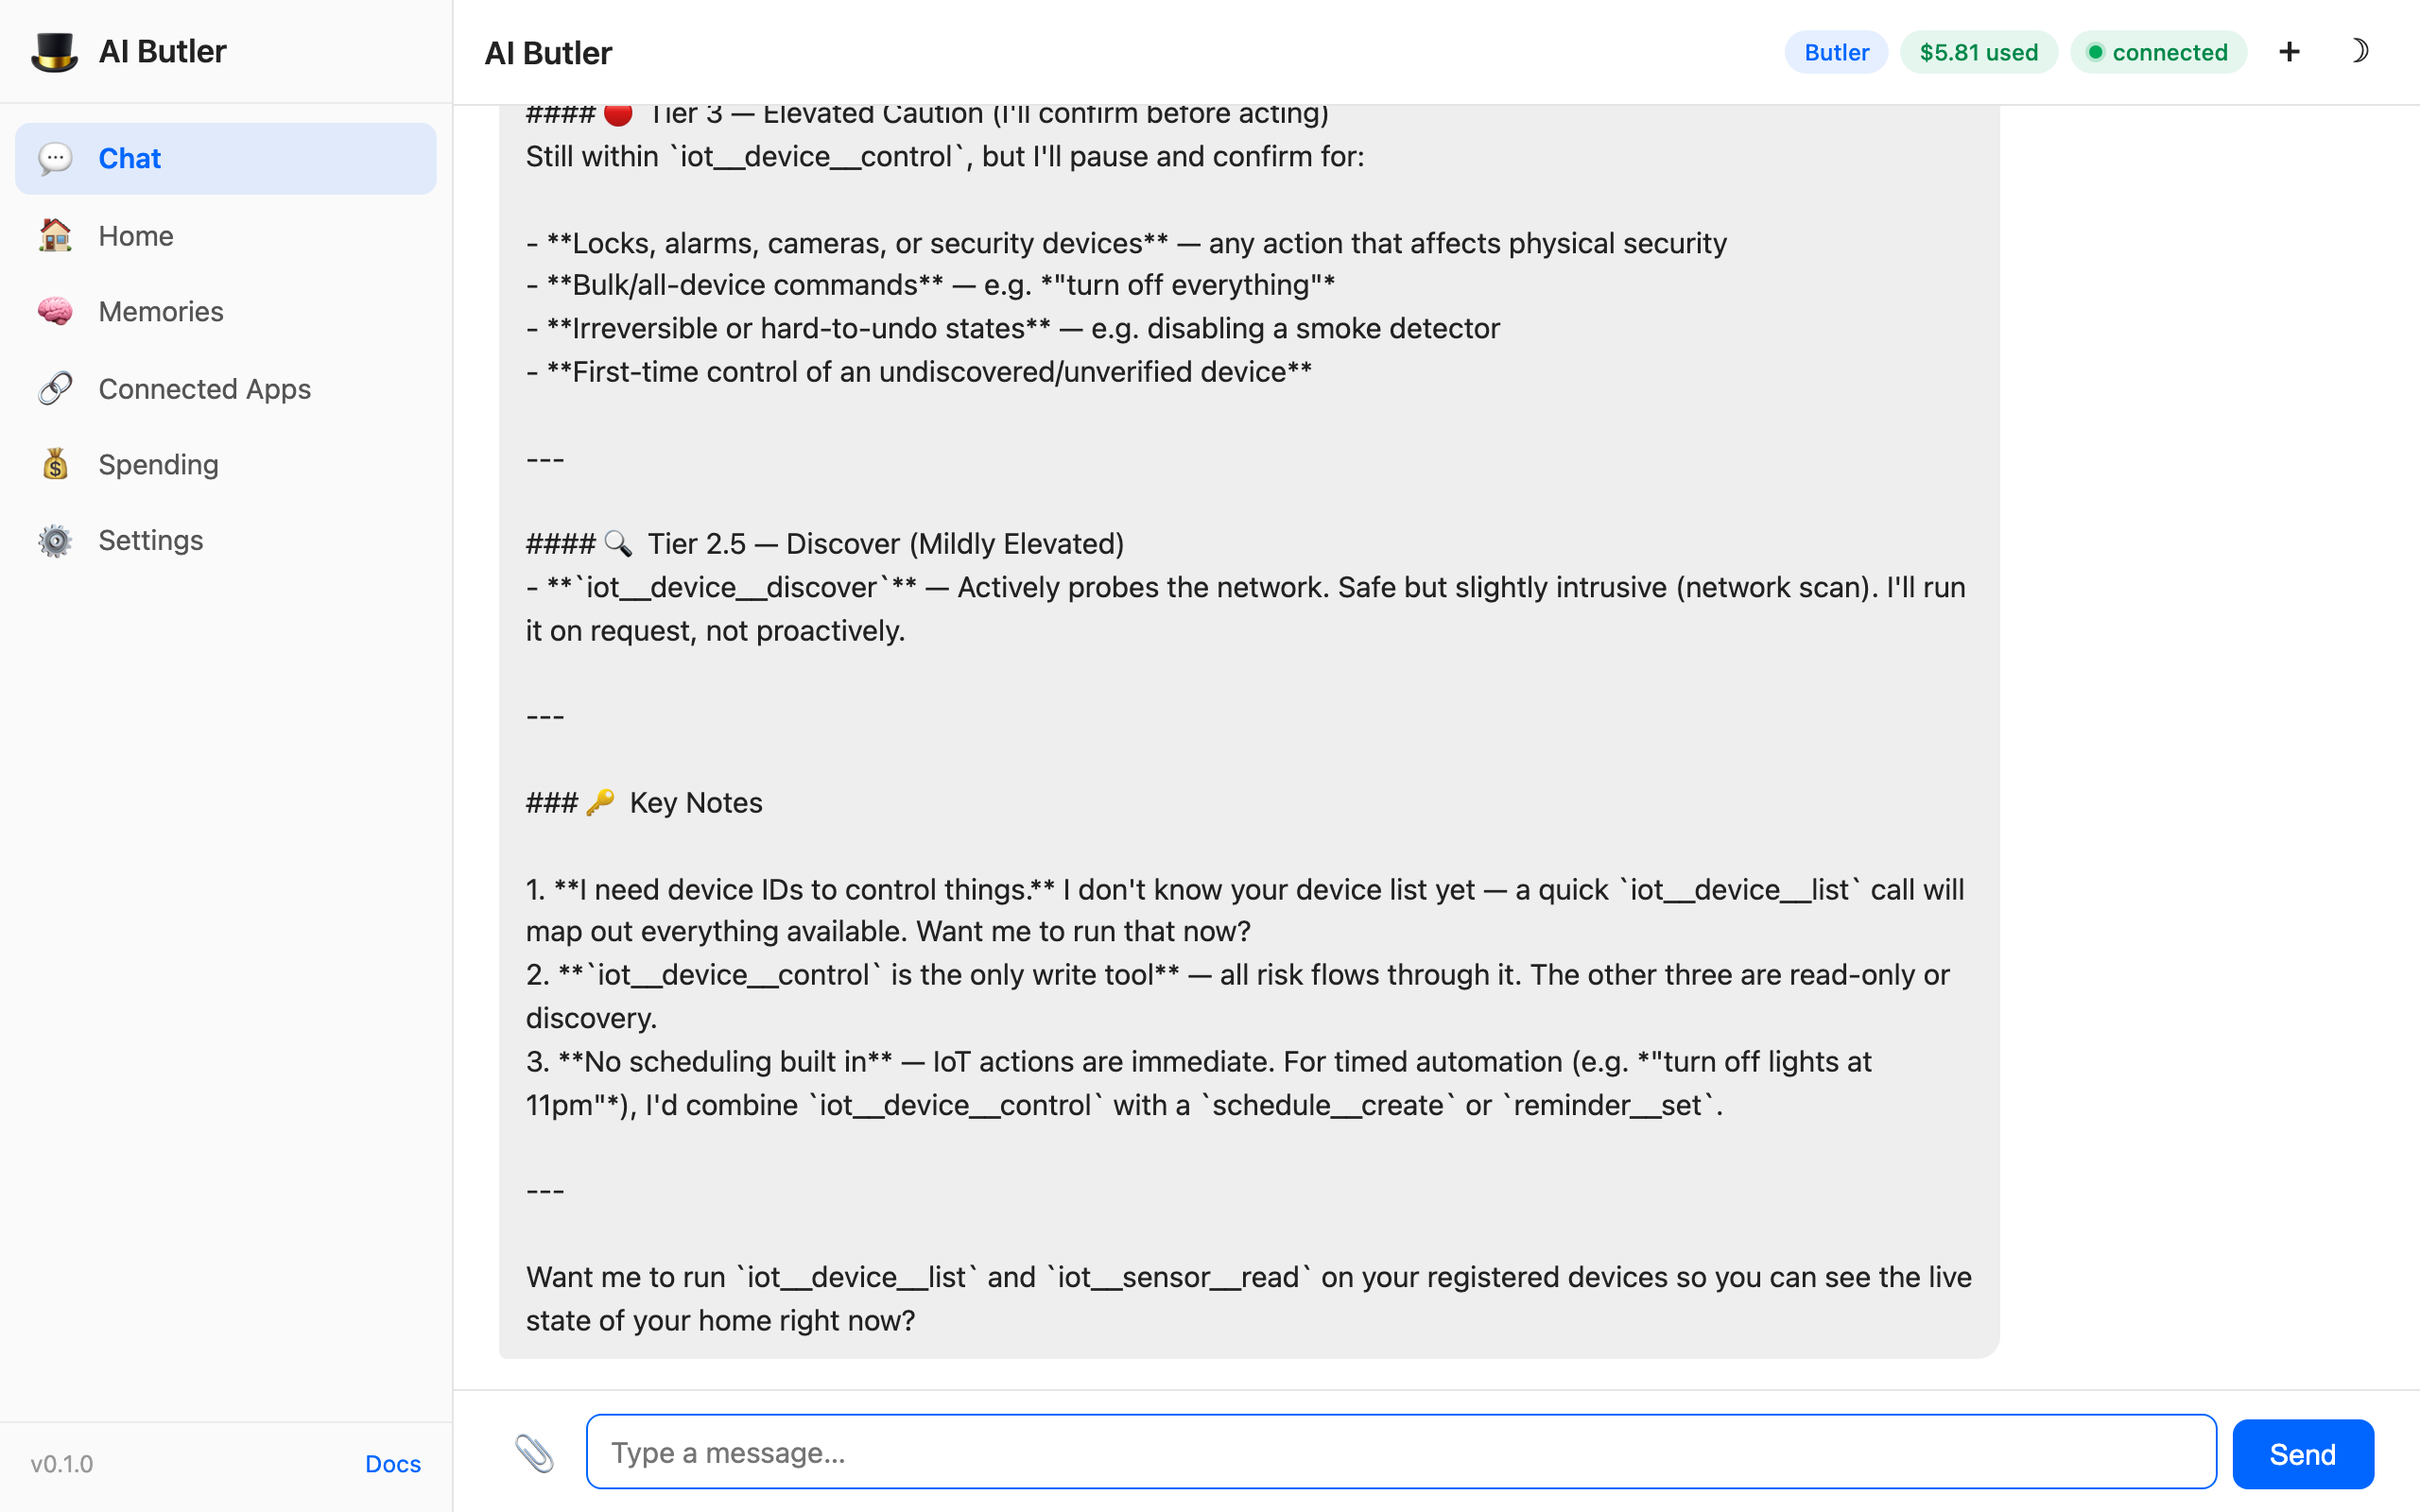Click the green connected status indicator
Viewport: 2420px width, 1512px height.
2158,52
